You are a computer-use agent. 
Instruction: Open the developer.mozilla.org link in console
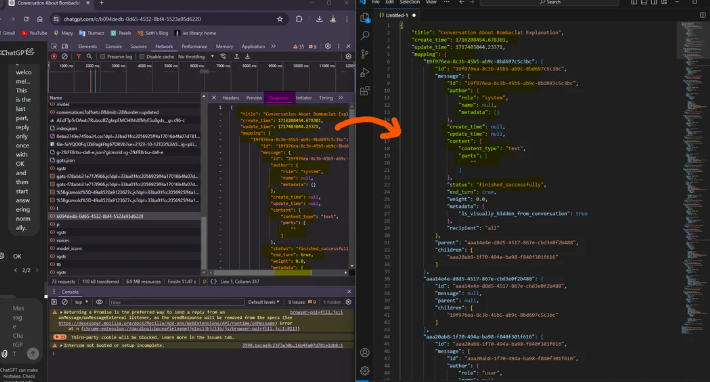pos(167,324)
